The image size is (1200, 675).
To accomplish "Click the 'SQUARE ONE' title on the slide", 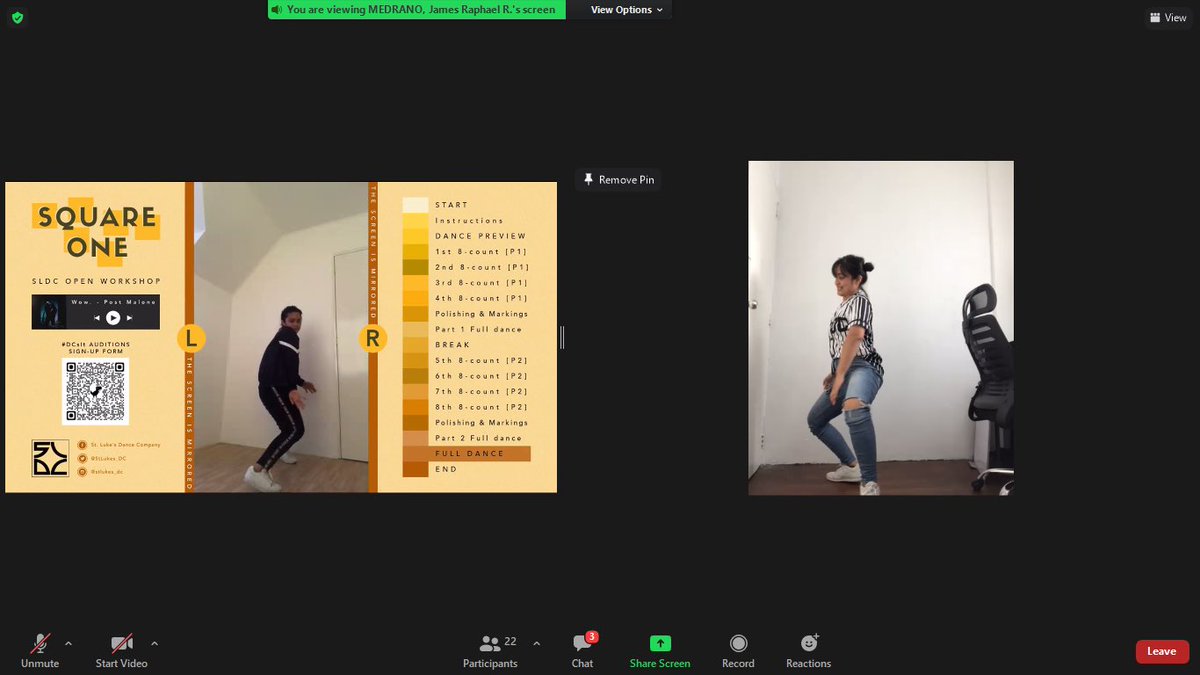I will pos(97,231).
